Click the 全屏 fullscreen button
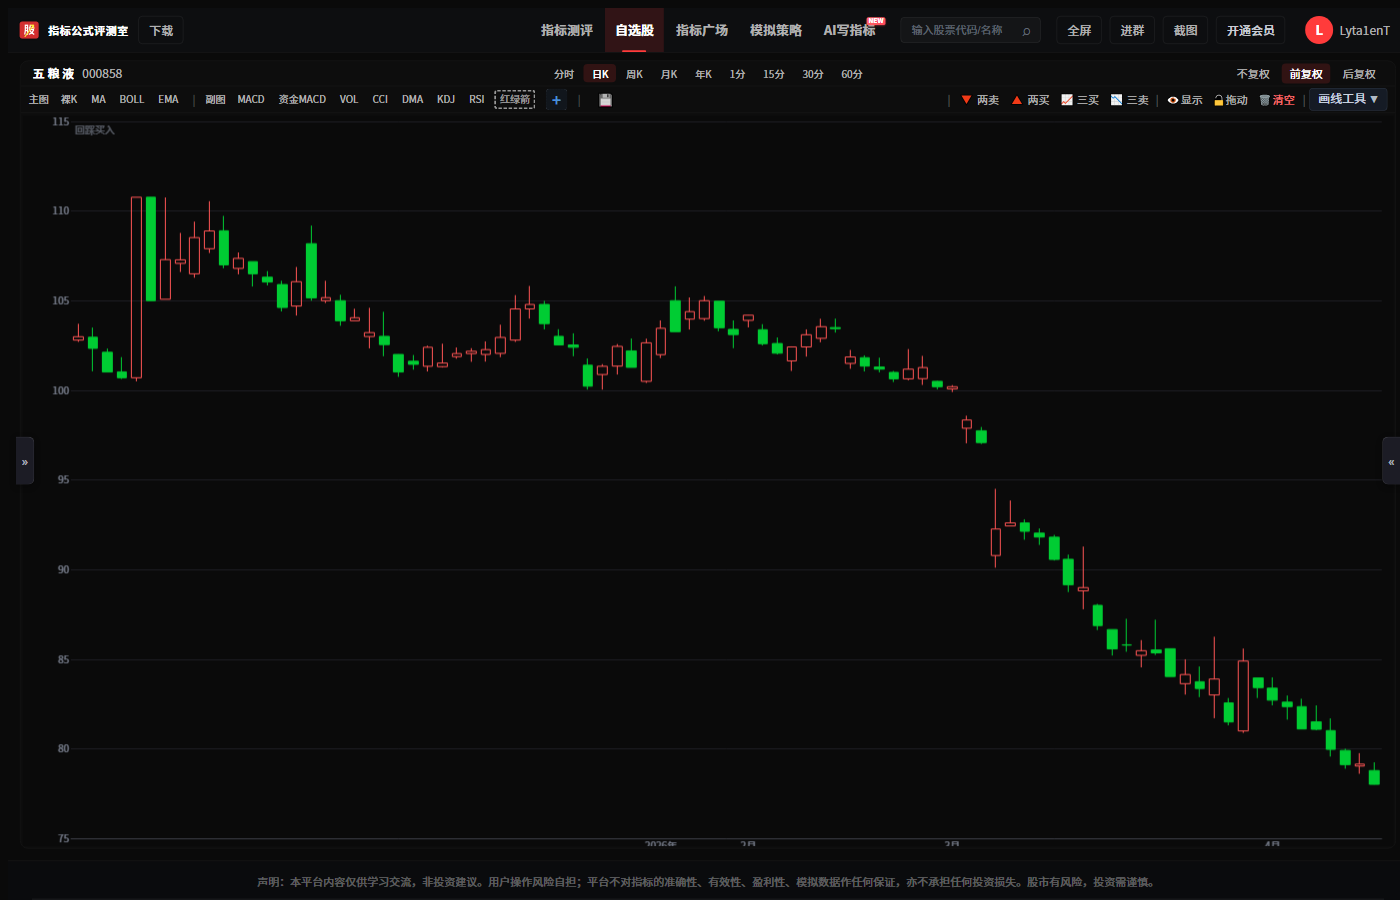1400x900 pixels. pos(1079,30)
